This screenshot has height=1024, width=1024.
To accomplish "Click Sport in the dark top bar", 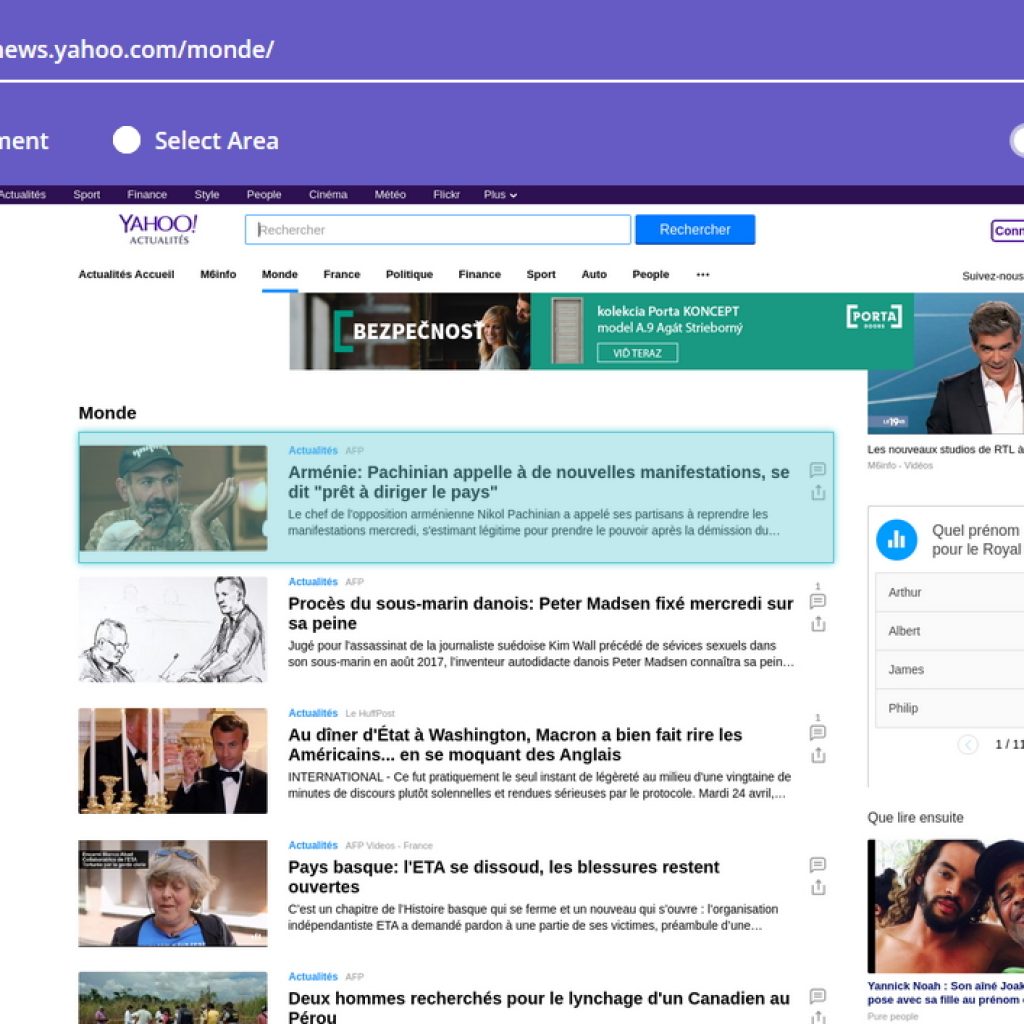I will tap(87, 195).
